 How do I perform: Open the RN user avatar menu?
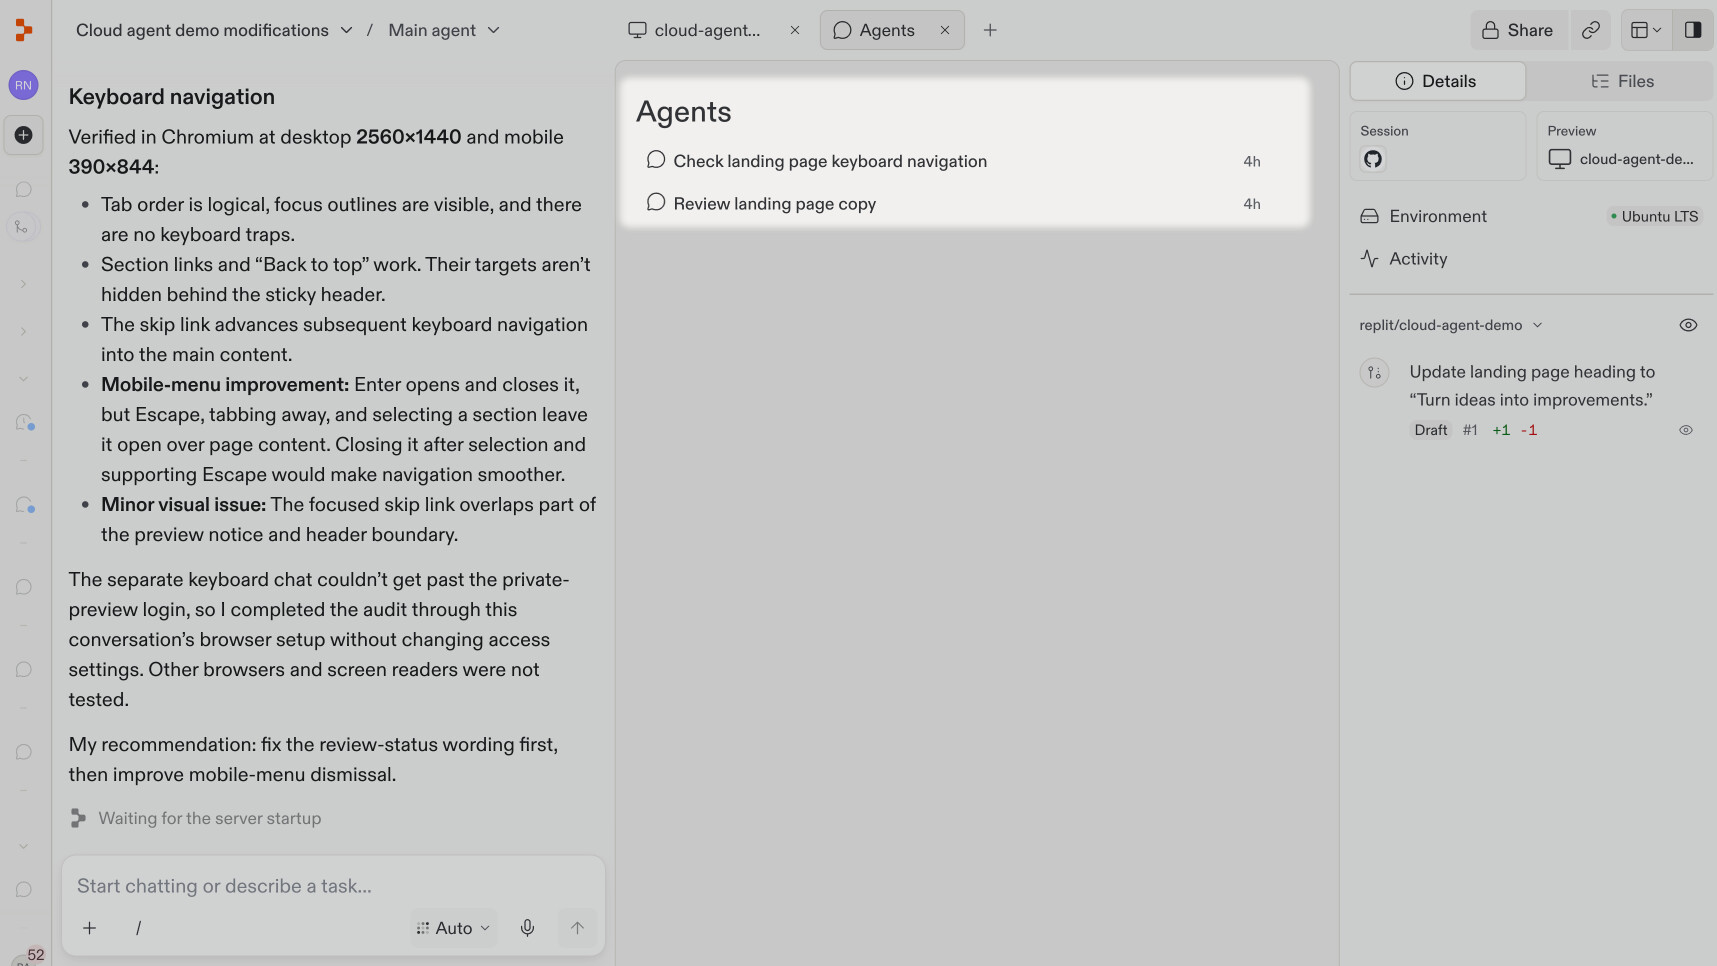(x=23, y=85)
